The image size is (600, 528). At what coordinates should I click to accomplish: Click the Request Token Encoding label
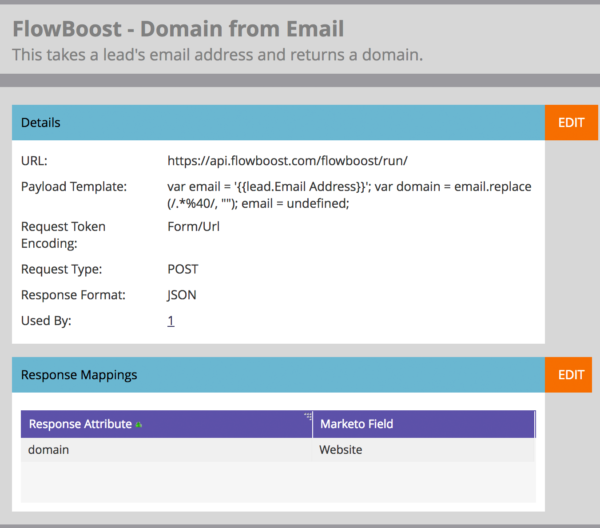tap(63, 235)
